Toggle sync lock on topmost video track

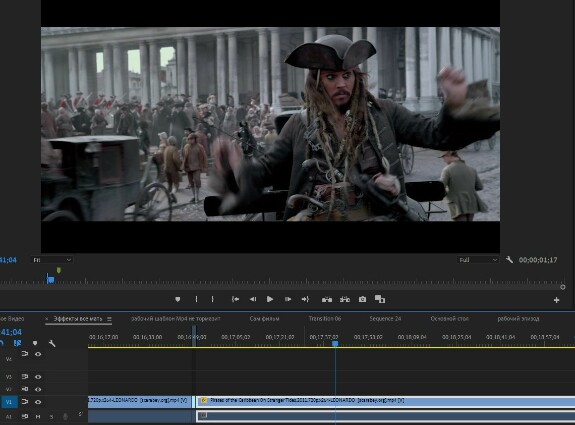(25, 354)
